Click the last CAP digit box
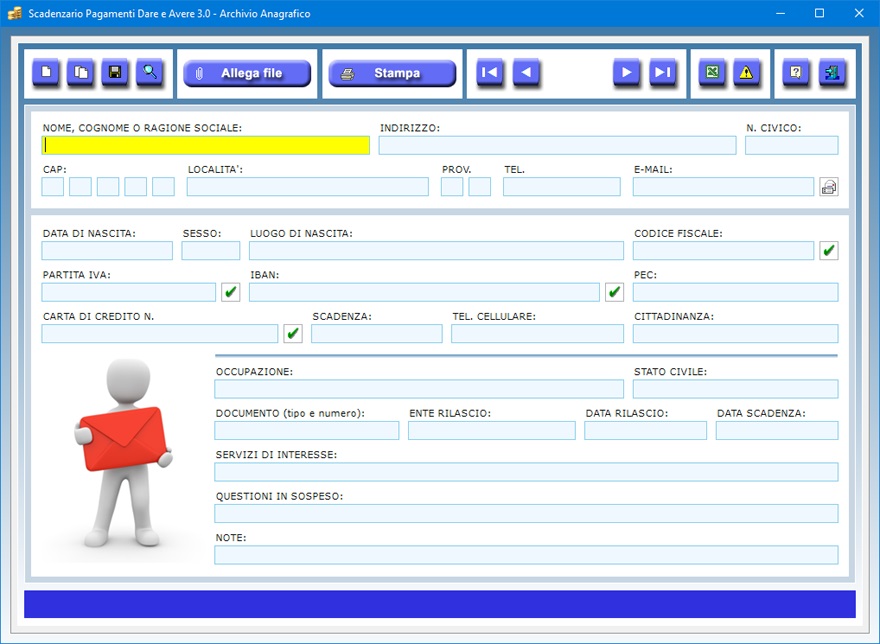Image resolution: width=880 pixels, height=644 pixels. 163,187
